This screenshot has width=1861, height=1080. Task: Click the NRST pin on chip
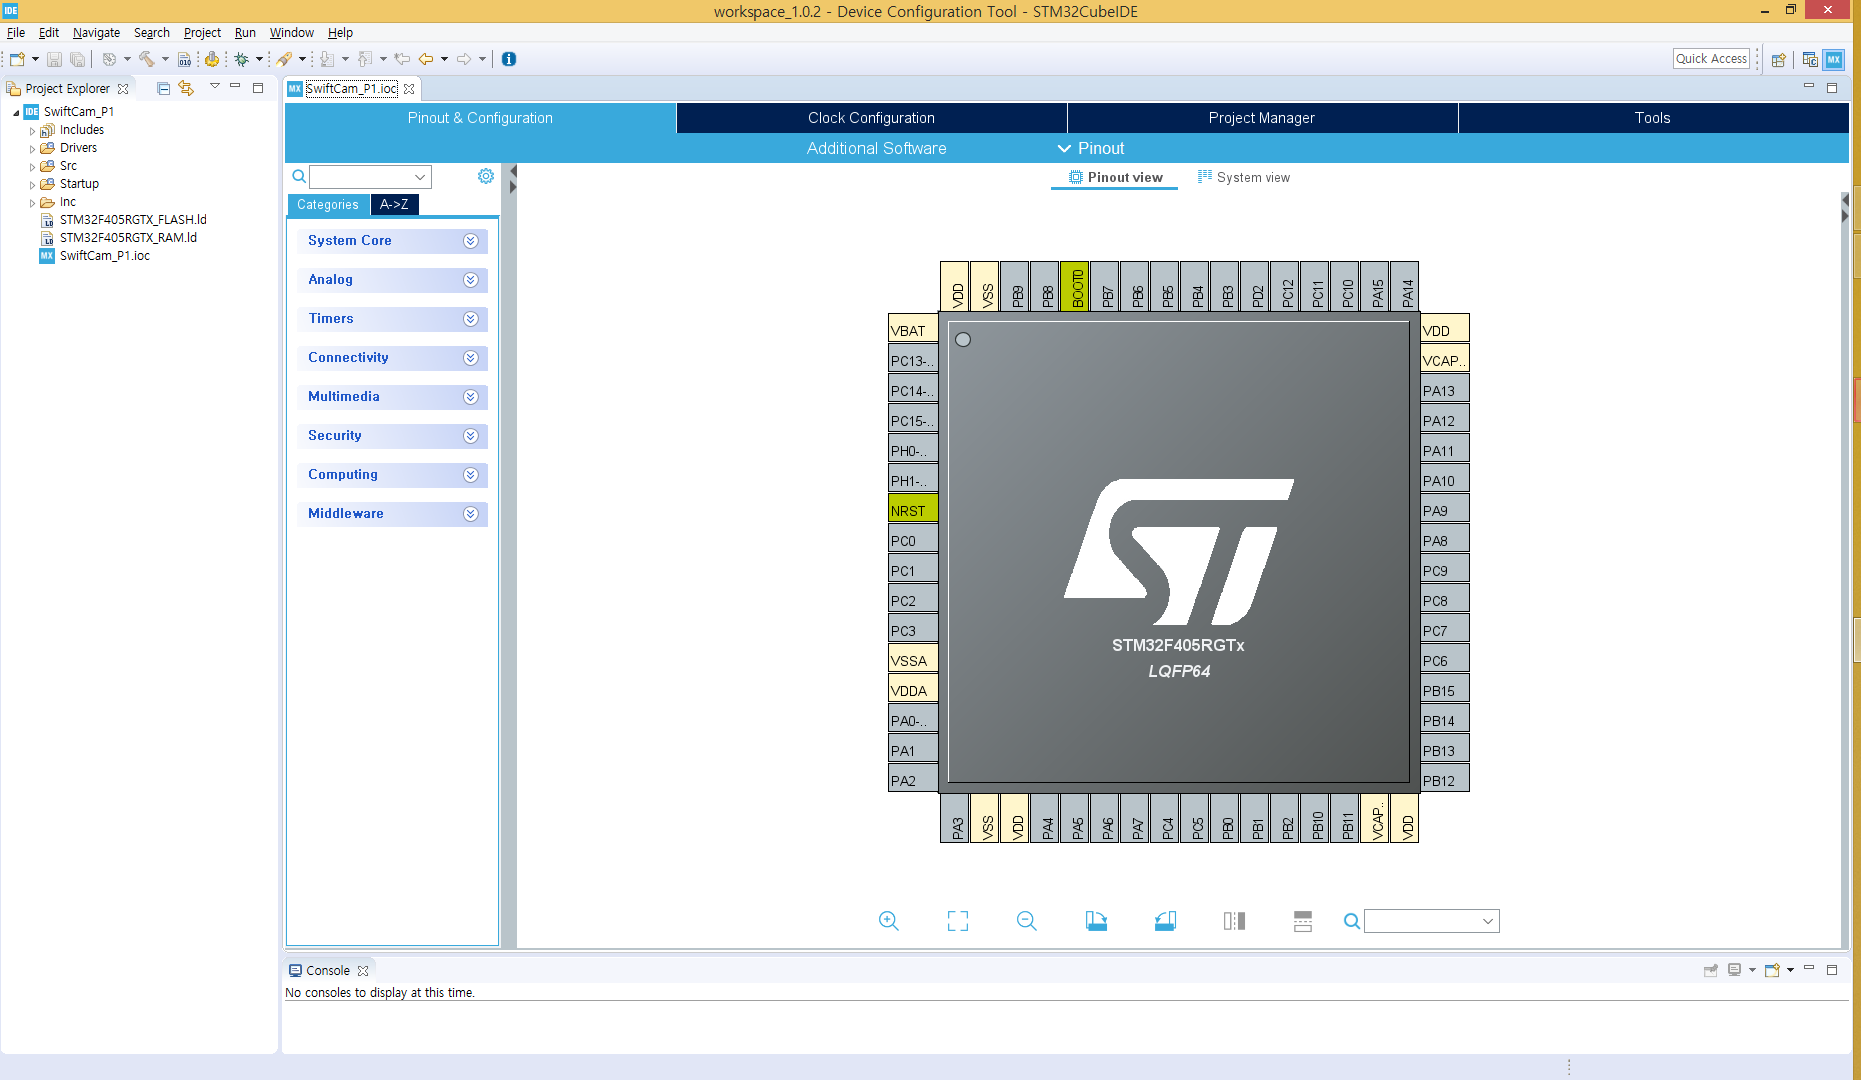913,510
